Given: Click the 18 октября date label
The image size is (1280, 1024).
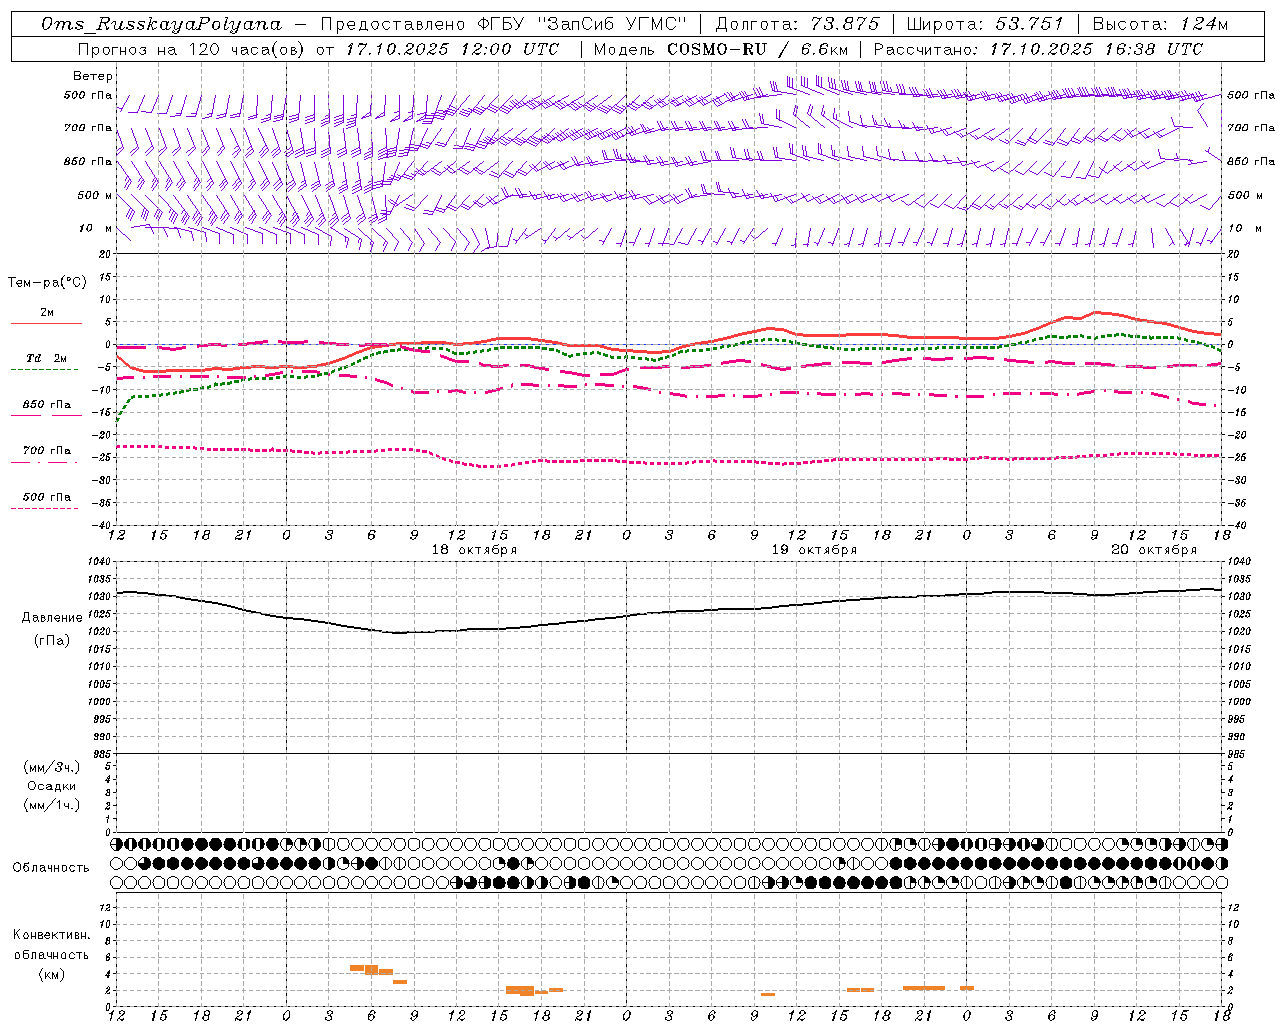Looking at the screenshot, I should pyautogui.click(x=474, y=550).
